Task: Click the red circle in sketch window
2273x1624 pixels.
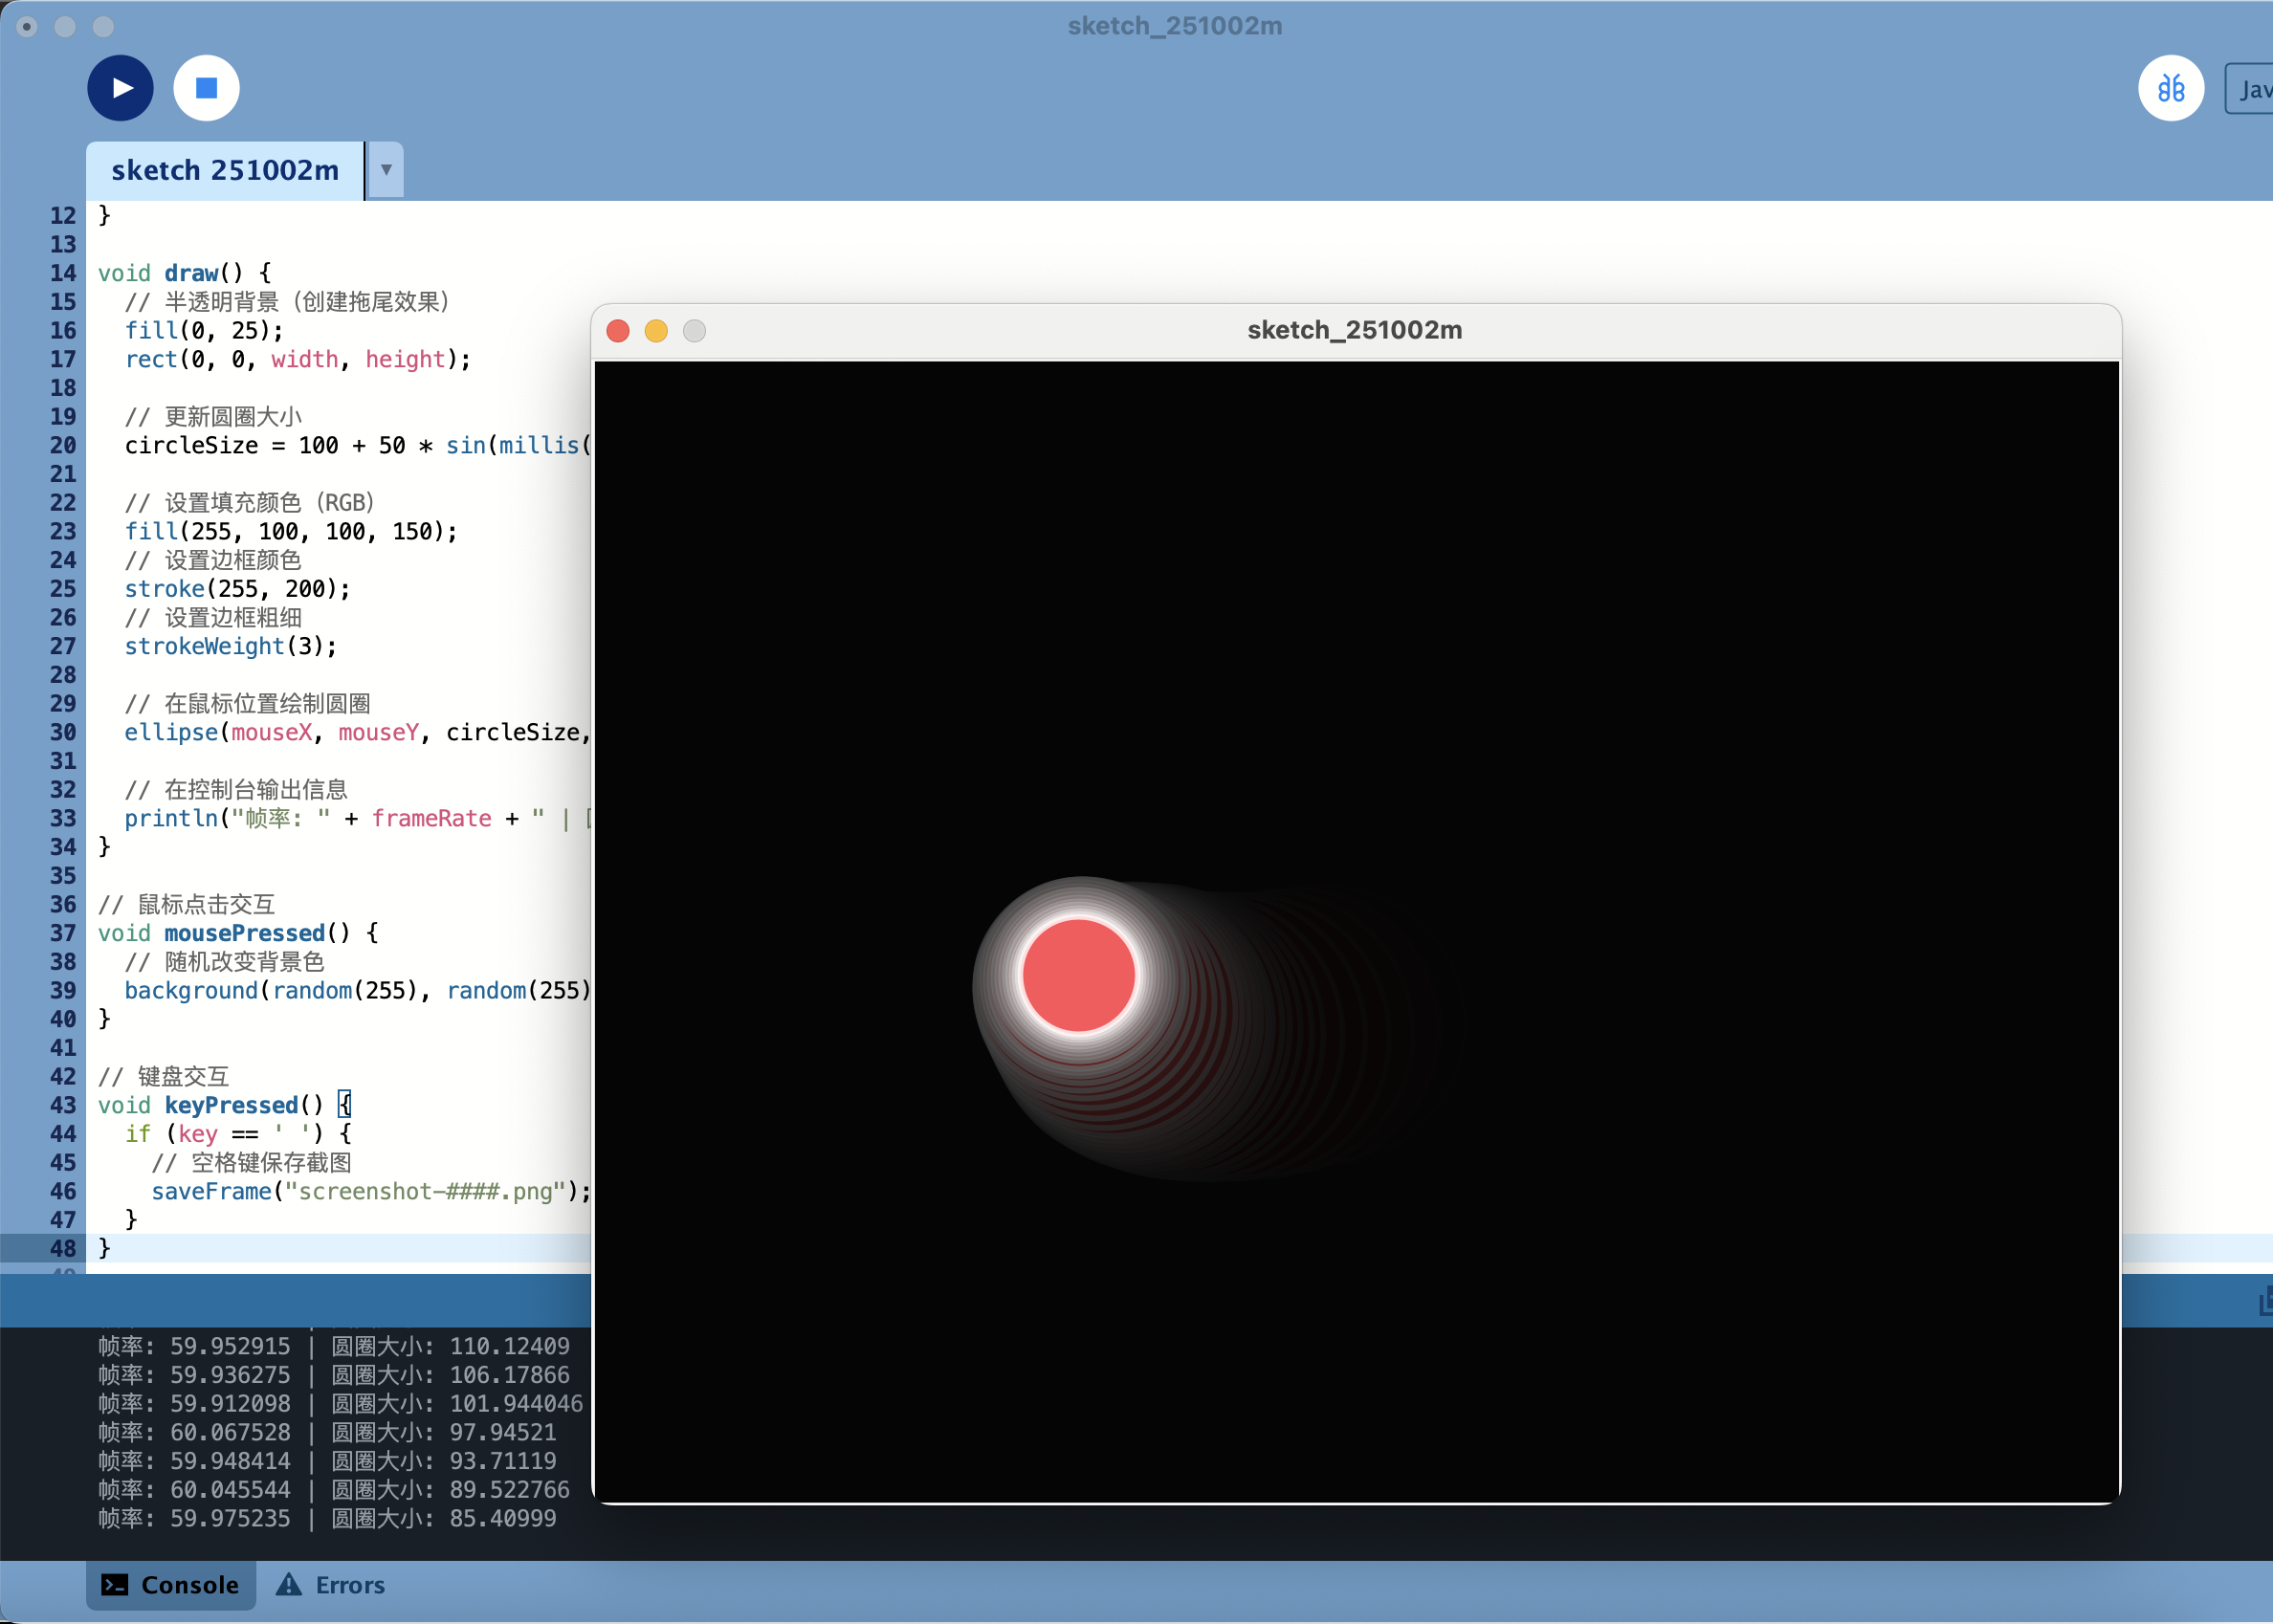Action: tap(1078, 975)
